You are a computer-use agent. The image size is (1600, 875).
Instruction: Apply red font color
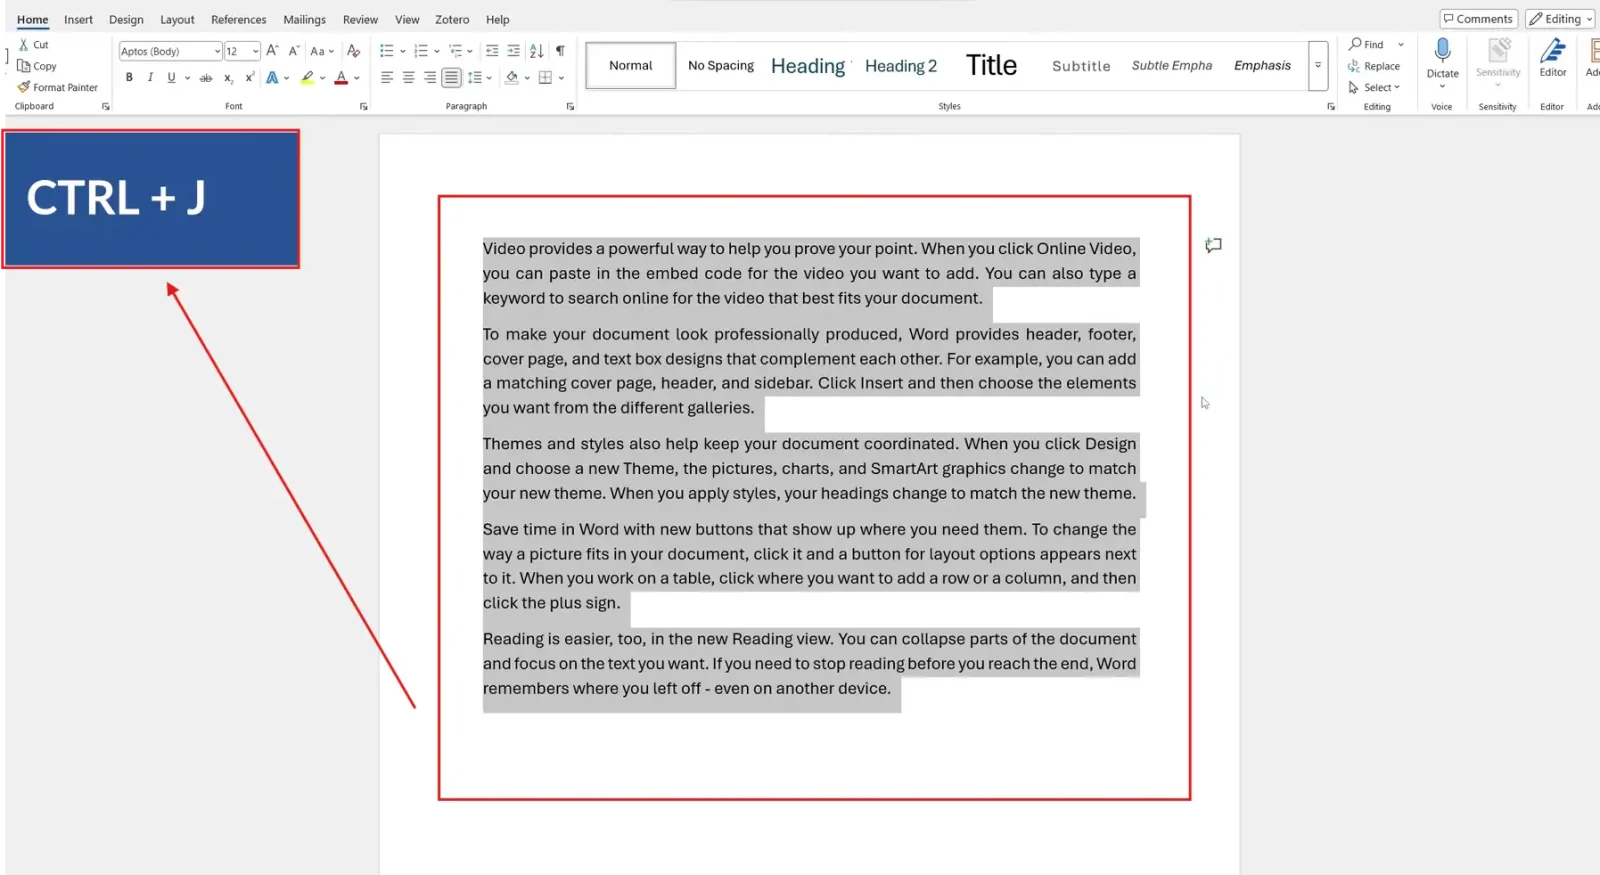click(x=341, y=78)
